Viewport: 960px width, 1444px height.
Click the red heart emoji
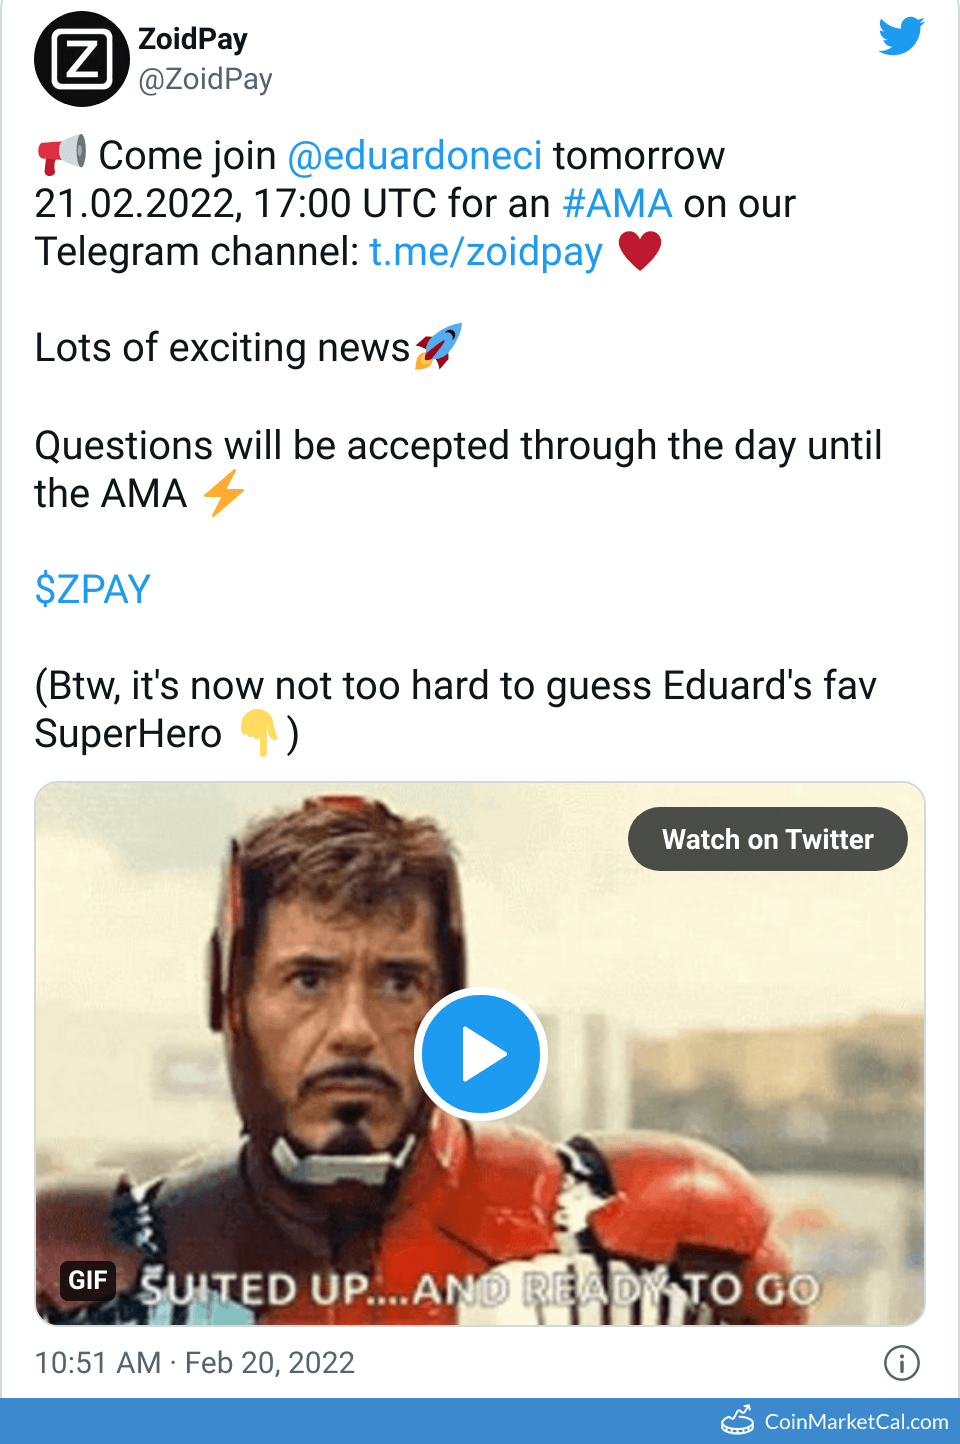(640, 250)
